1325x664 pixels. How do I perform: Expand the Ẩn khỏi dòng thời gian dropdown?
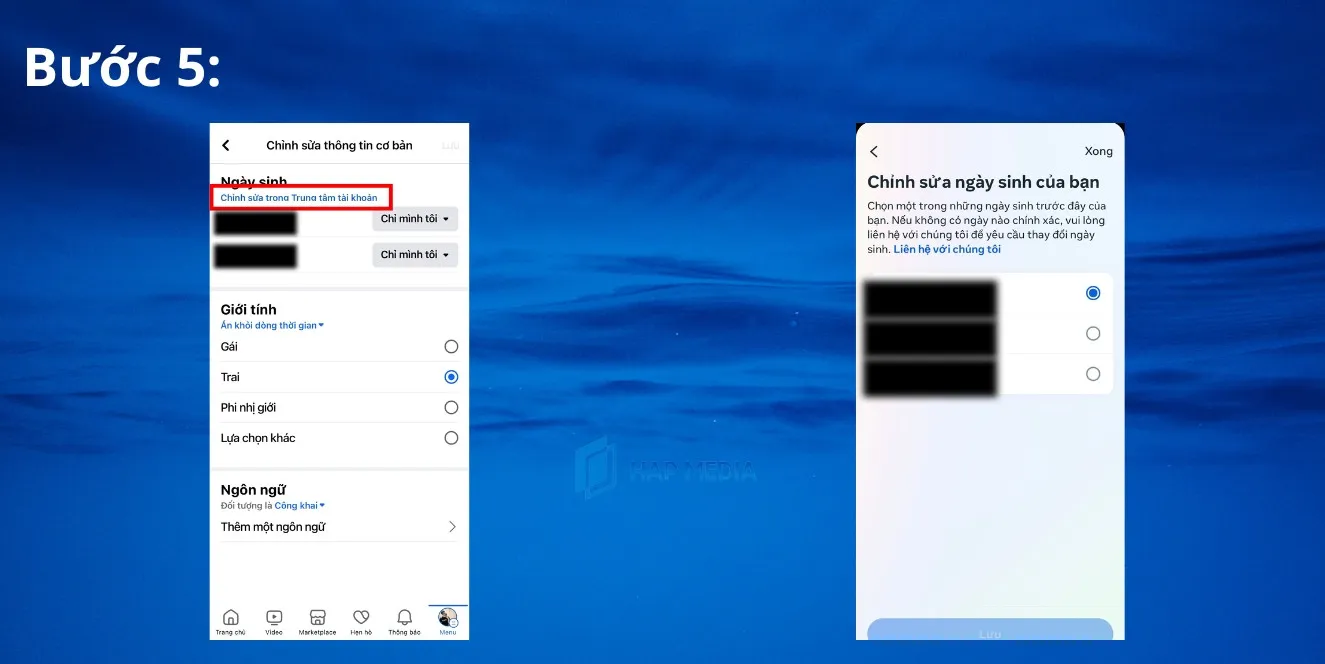(272, 325)
